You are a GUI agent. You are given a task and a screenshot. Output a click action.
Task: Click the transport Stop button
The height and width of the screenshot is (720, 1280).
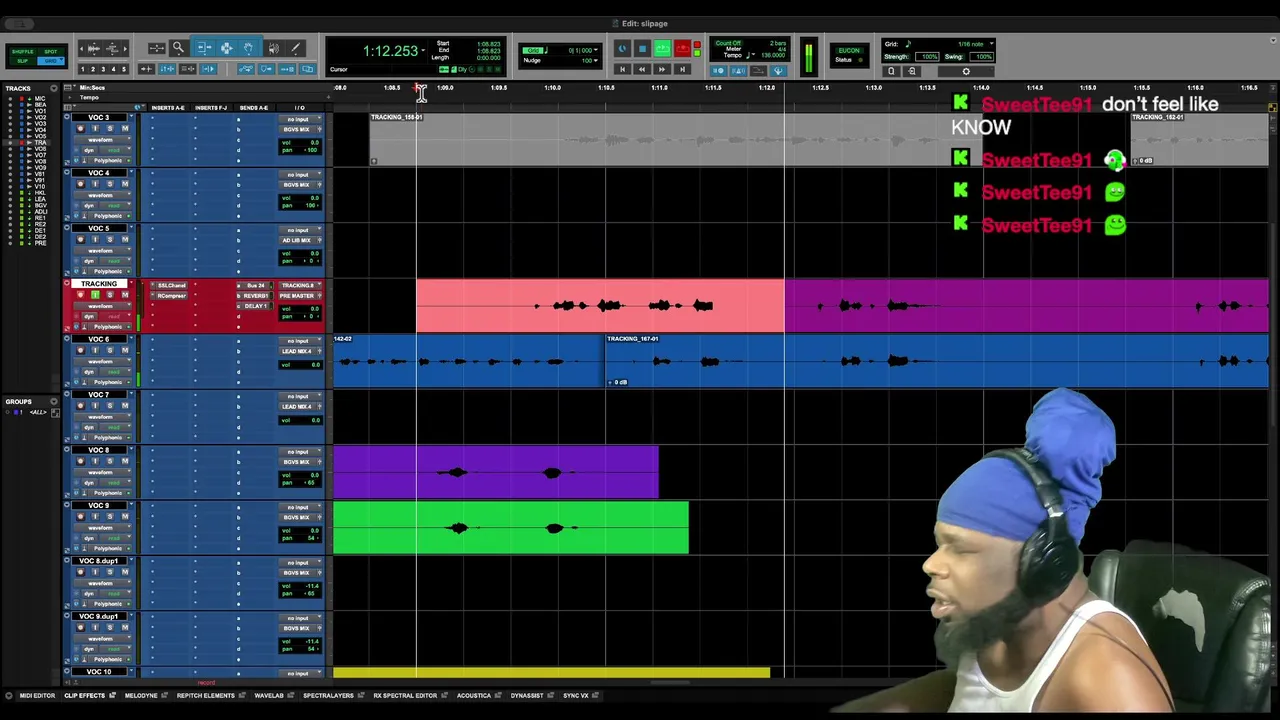[642, 49]
